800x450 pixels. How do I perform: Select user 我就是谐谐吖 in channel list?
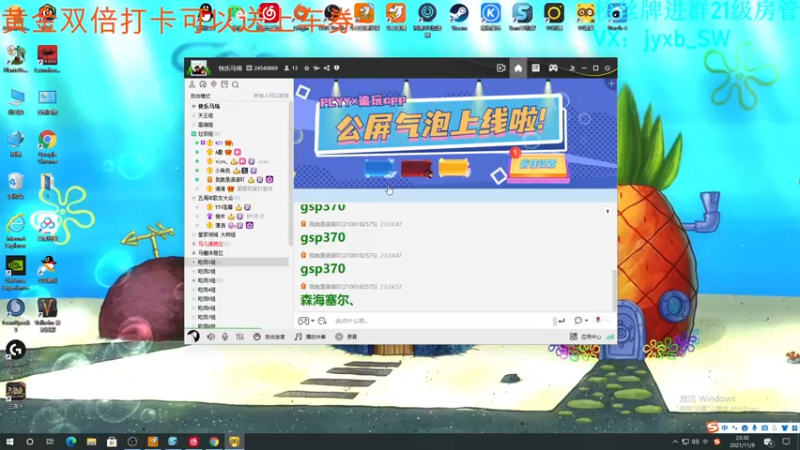[x=230, y=180]
